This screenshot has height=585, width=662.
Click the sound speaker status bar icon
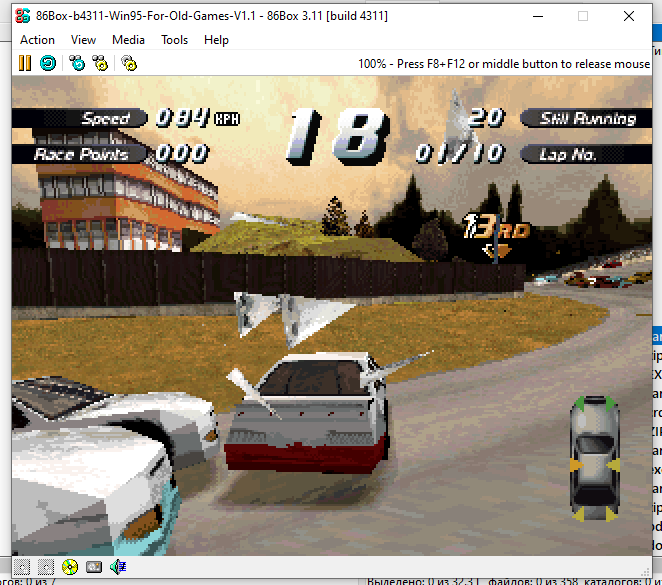click(118, 567)
